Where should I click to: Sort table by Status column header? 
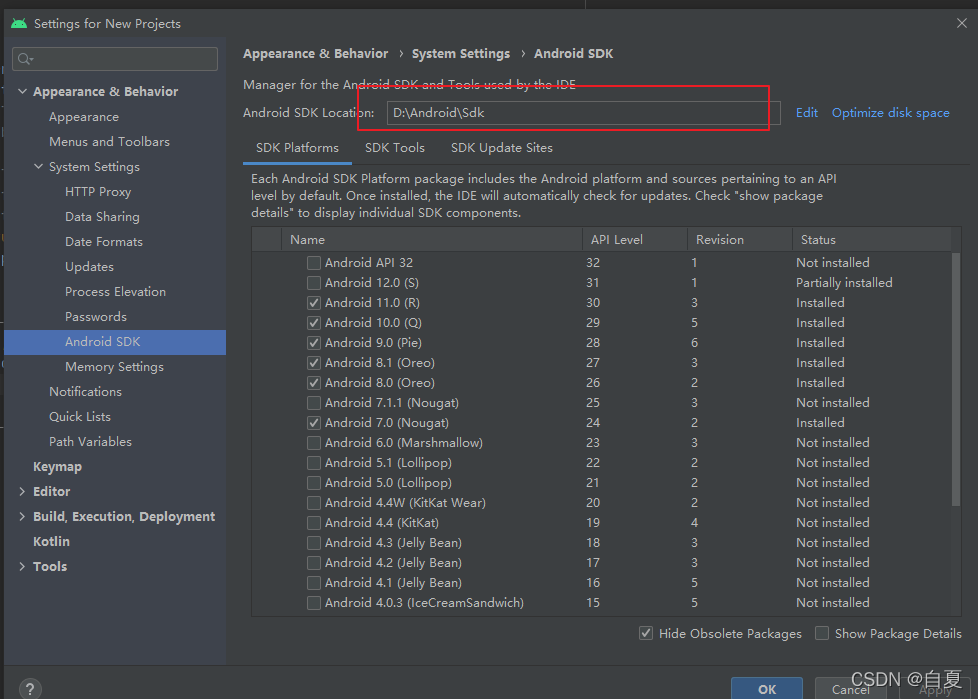pyautogui.click(x=872, y=239)
